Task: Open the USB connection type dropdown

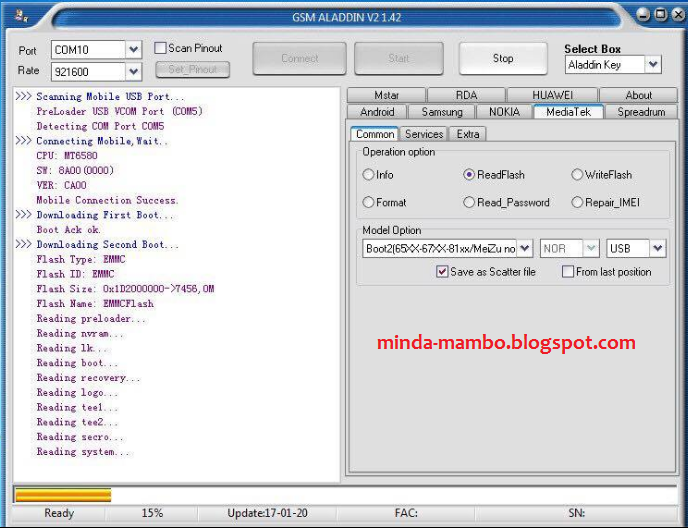Action: point(657,248)
